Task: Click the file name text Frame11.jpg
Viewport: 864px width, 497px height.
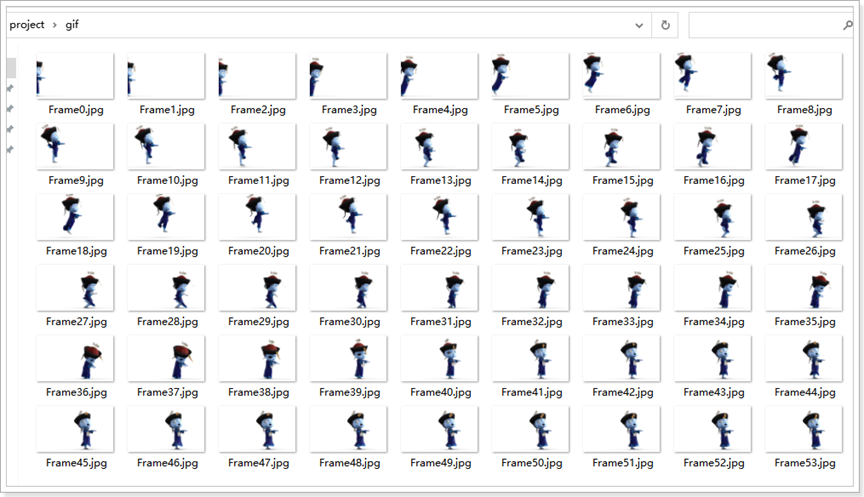Action: coord(258,181)
